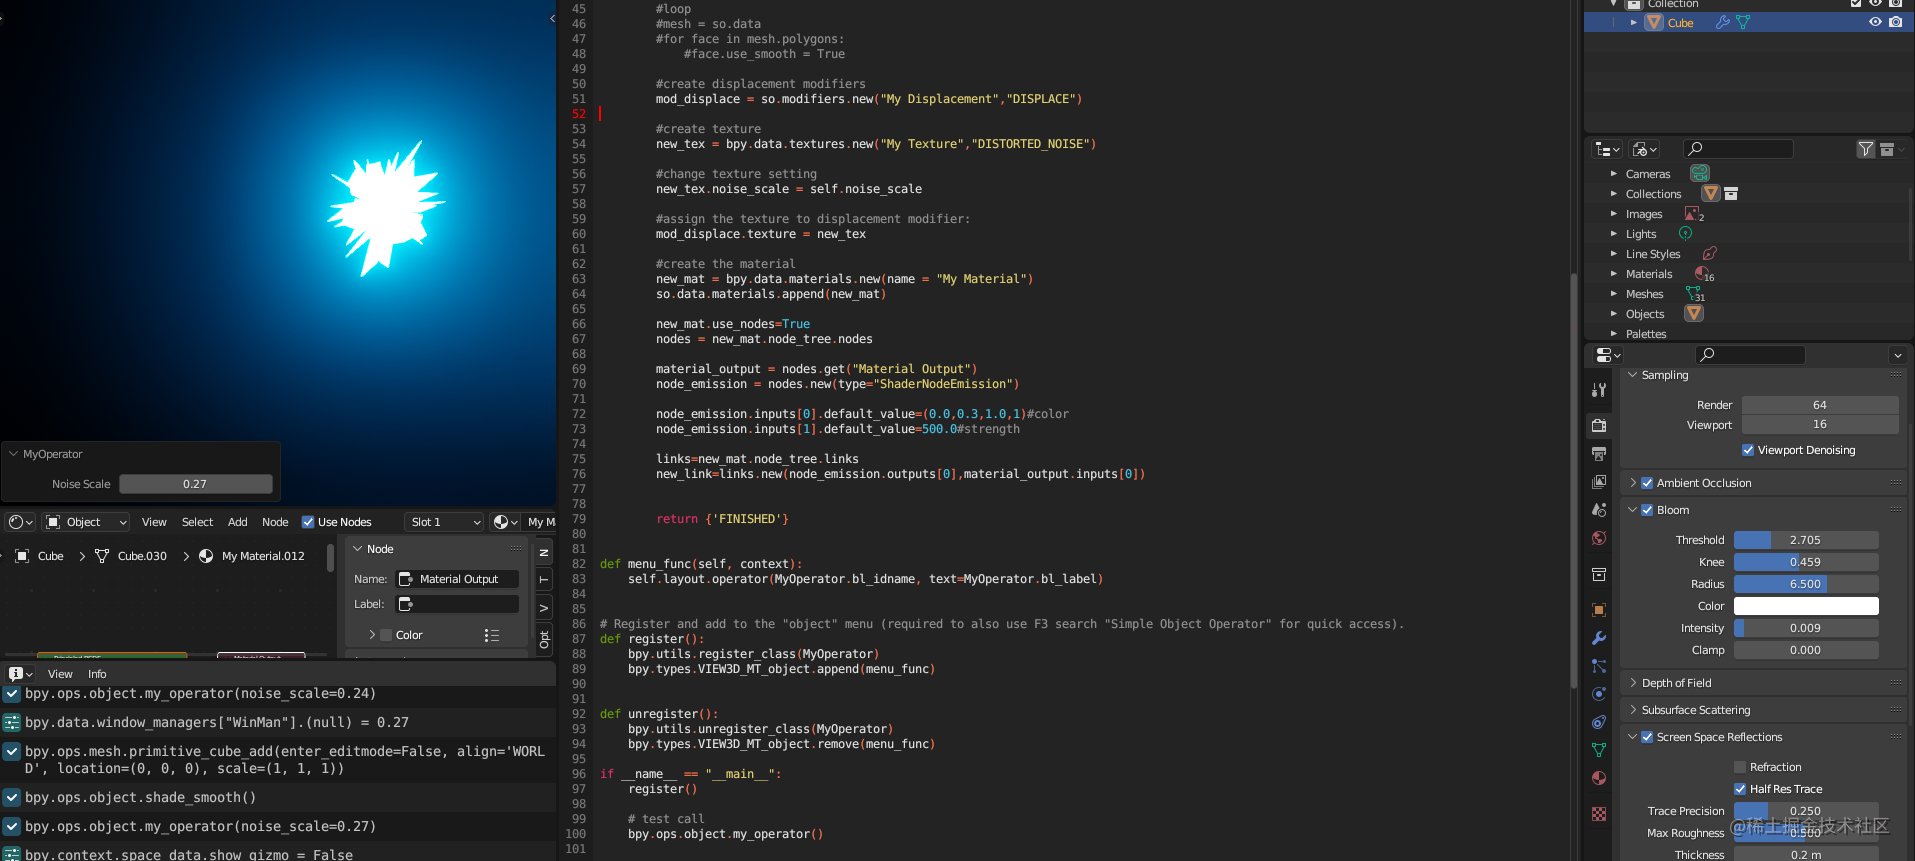1915x861 pixels.
Task: Open the Material properties tab icon
Action: point(1599,778)
